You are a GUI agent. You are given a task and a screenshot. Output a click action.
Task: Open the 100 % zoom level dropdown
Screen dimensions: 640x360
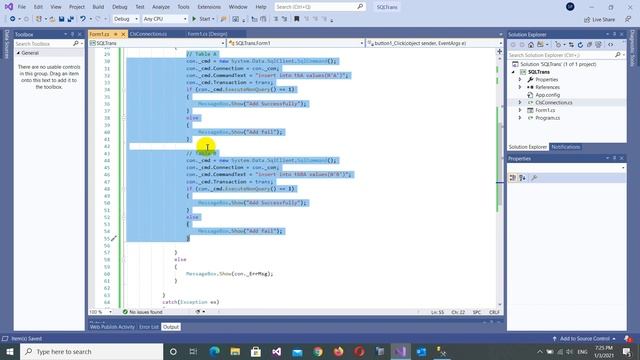(100, 312)
